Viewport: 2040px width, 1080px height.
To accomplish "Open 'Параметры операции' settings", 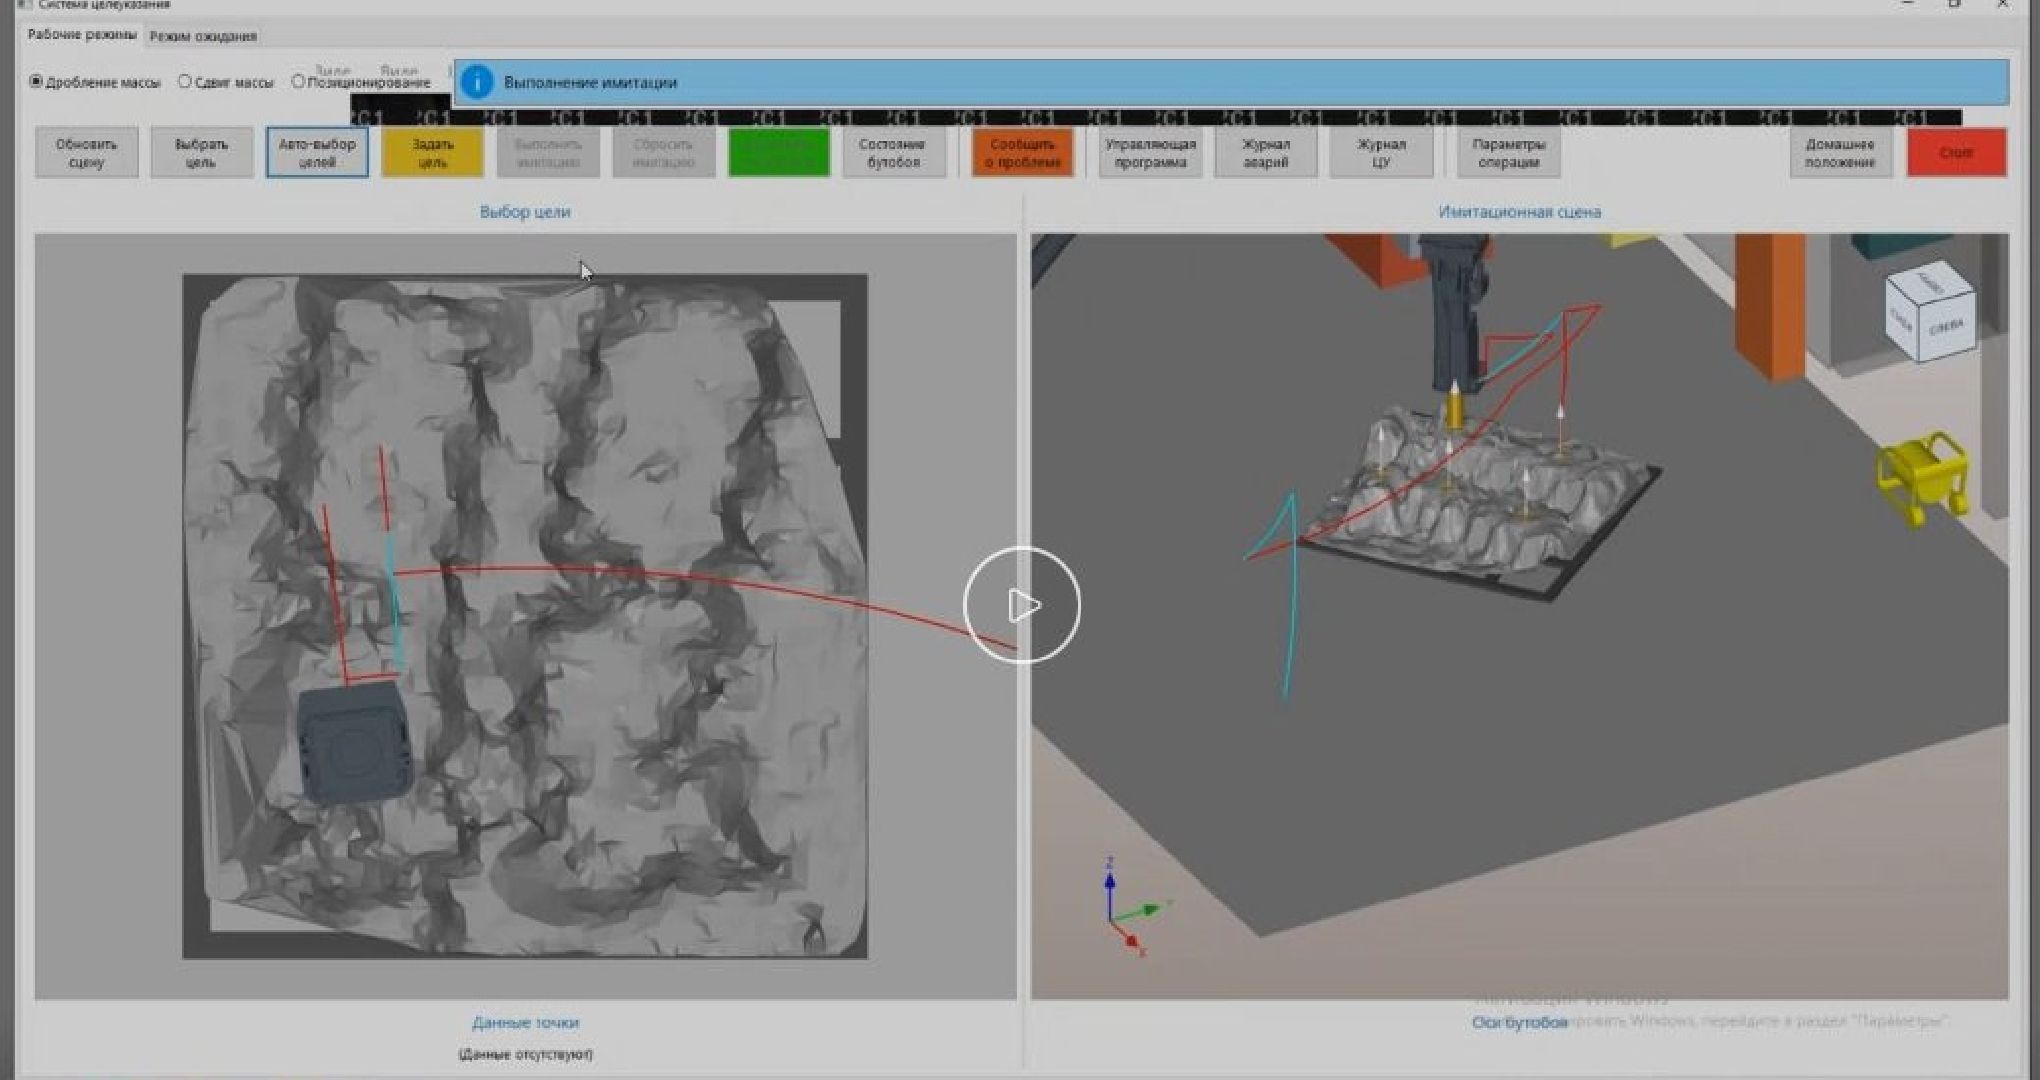I will tap(1508, 153).
